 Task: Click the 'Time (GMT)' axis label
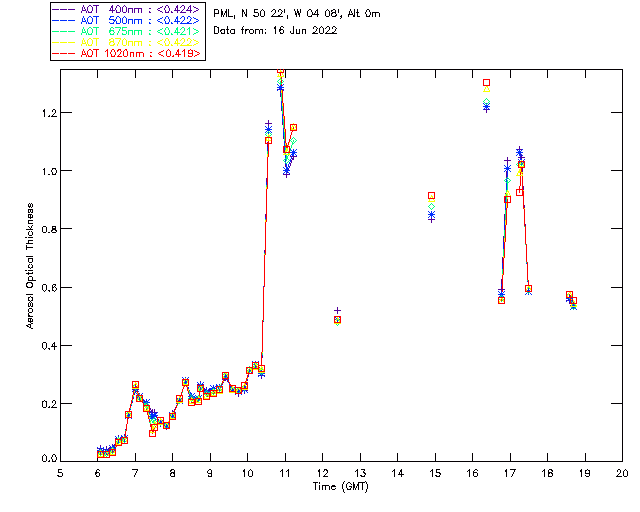(341, 487)
